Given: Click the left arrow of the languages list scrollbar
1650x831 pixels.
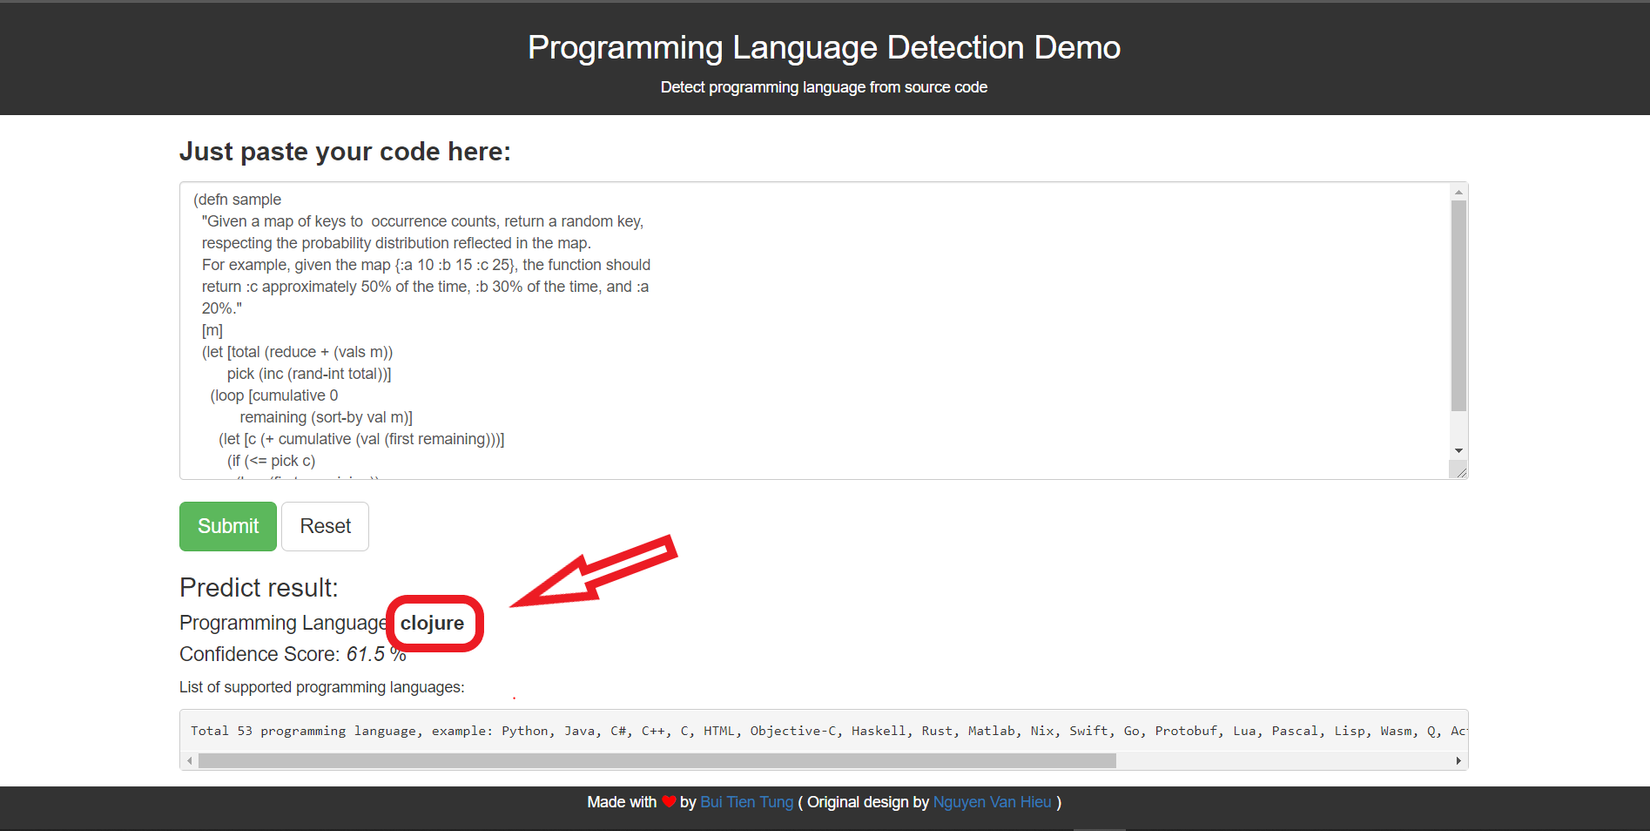Looking at the screenshot, I should (x=190, y=761).
